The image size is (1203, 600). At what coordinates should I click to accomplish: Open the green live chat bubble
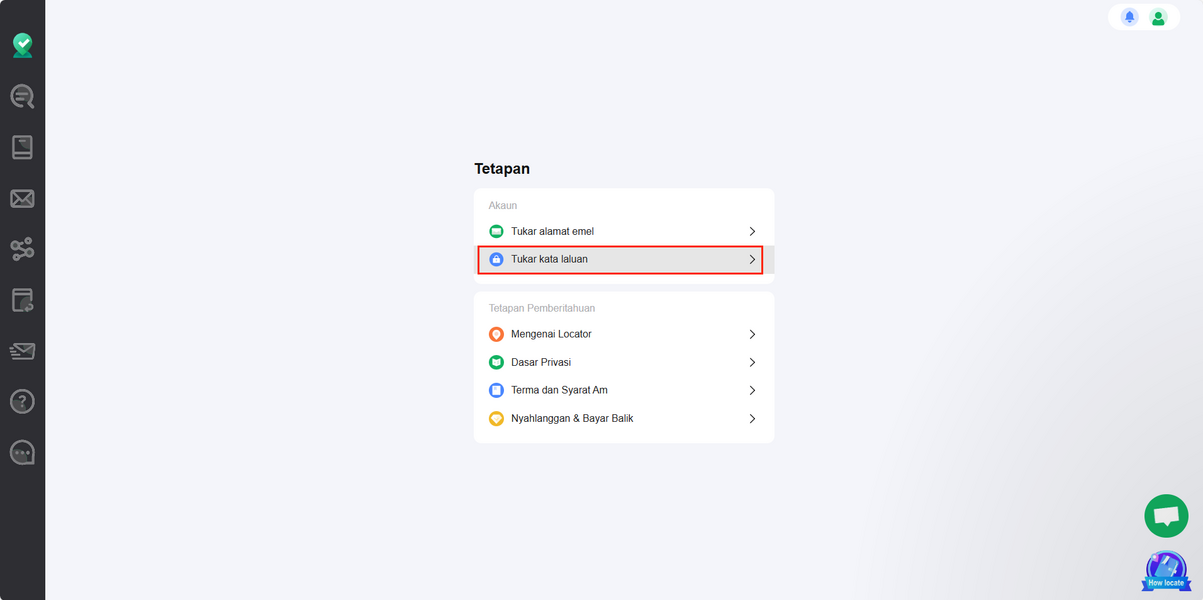pos(1166,516)
